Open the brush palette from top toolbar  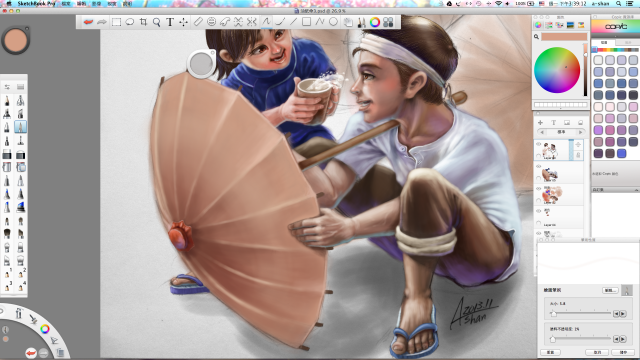pyautogui.click(x=361, y=22)
